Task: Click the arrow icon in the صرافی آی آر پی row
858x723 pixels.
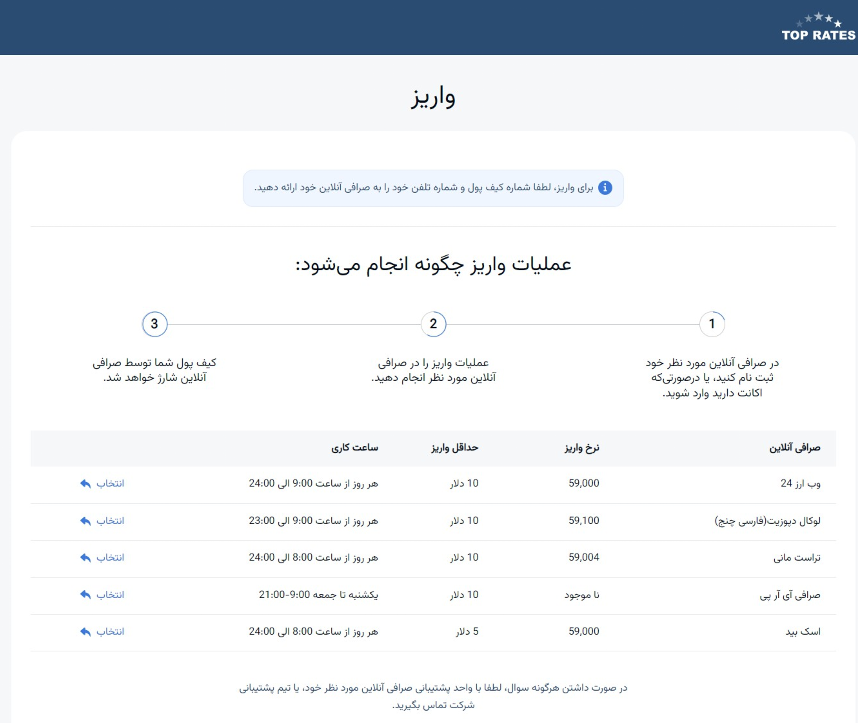Action: coord(85,594)
